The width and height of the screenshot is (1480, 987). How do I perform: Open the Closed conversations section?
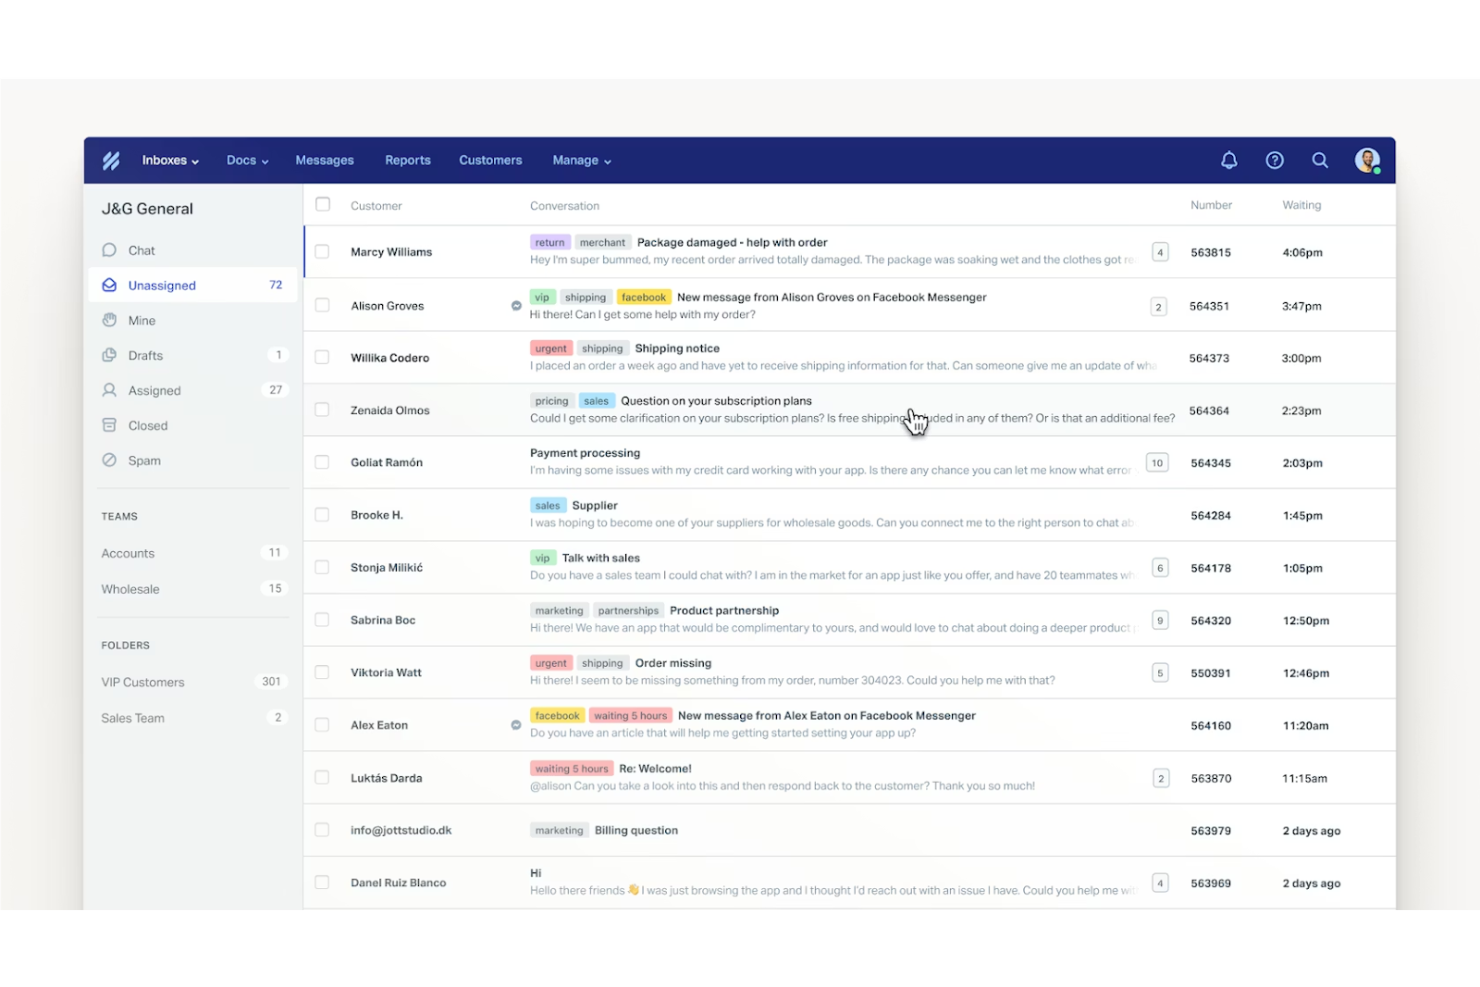coord(147,425)
